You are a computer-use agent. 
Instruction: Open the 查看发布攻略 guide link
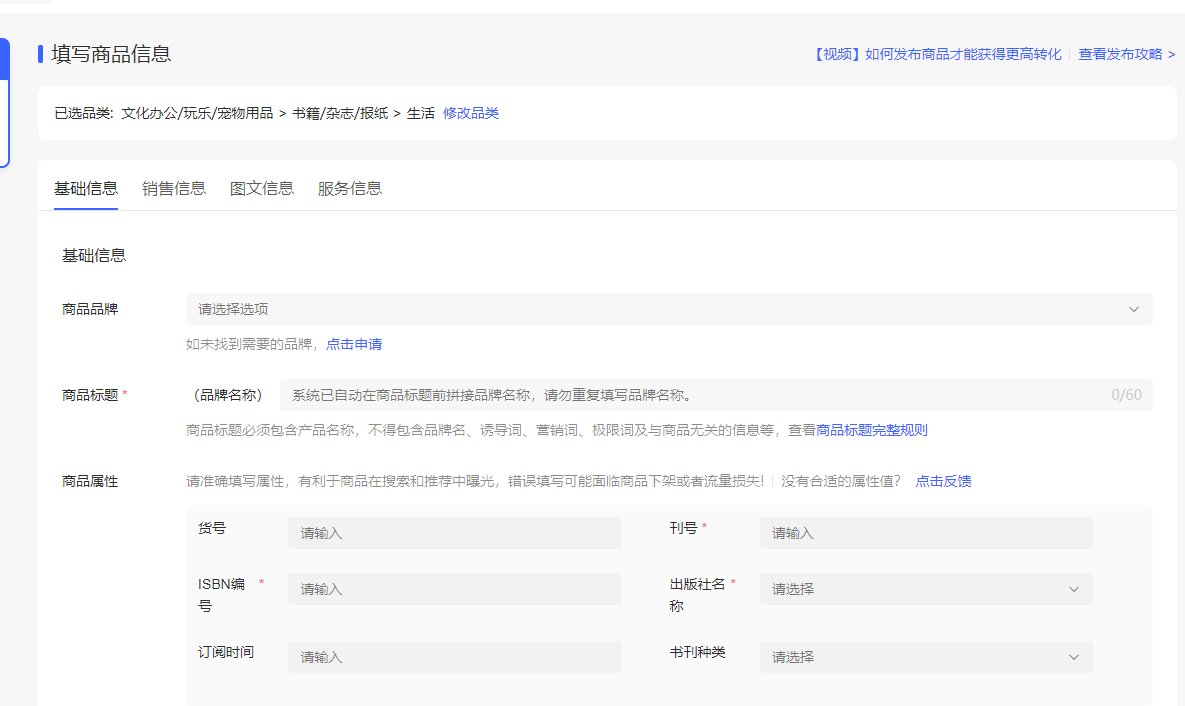coord(1126,54)
